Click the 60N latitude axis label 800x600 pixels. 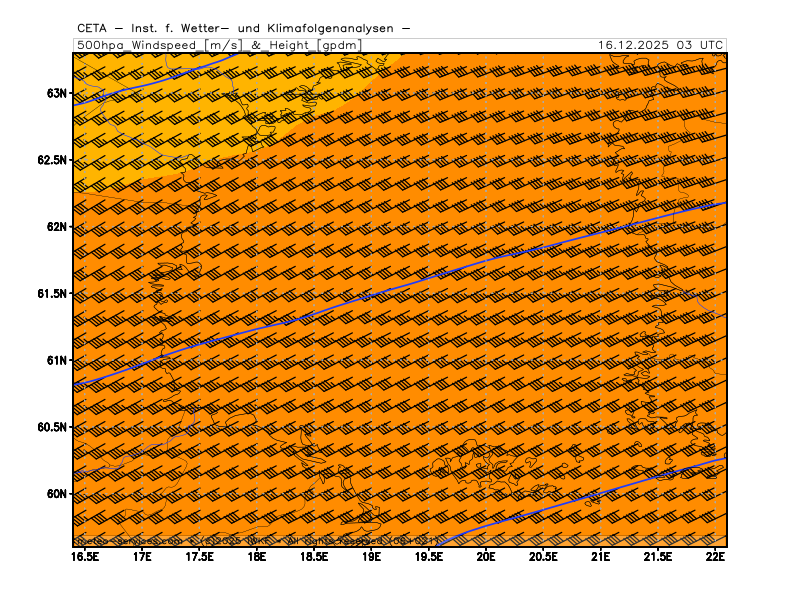[56, 494]
